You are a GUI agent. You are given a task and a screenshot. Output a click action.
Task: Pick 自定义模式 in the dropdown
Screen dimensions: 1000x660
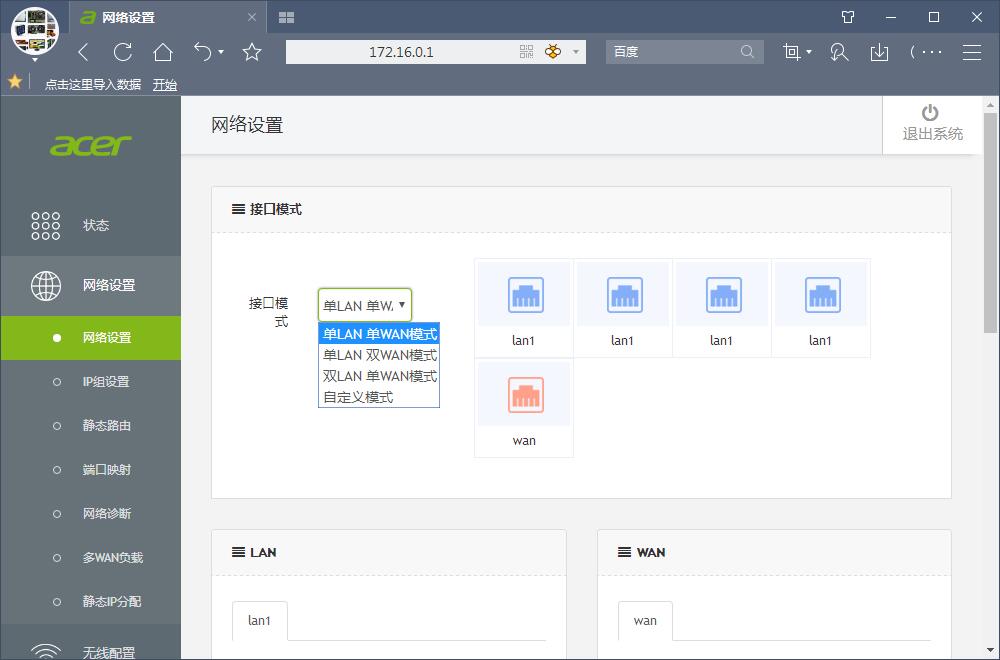click(358, 397)
